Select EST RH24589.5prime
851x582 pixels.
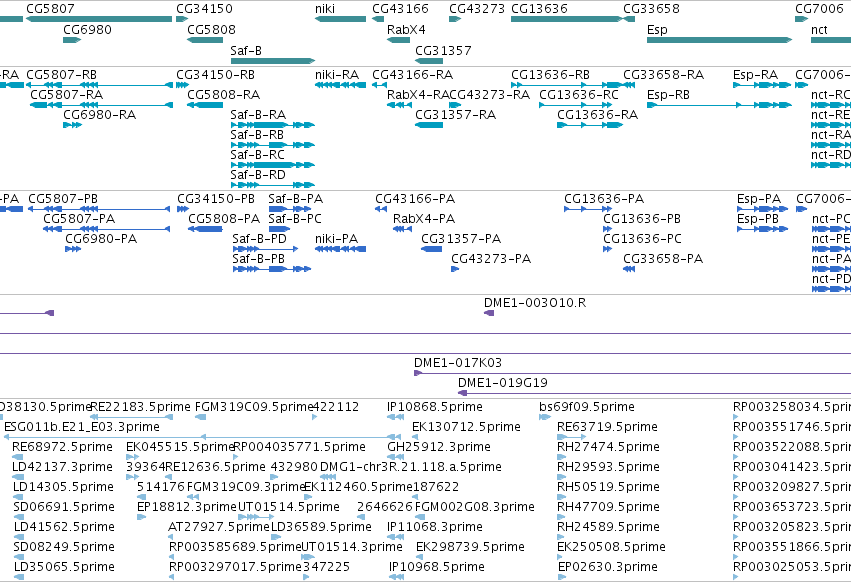(x=561, y=536)
